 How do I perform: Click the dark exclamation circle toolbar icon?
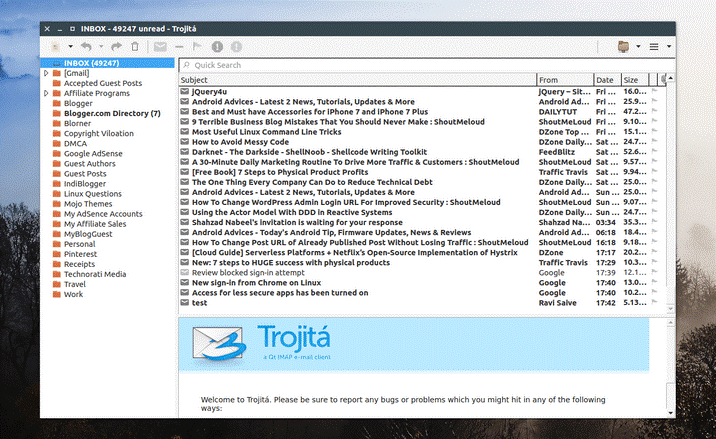pos(217,47)
